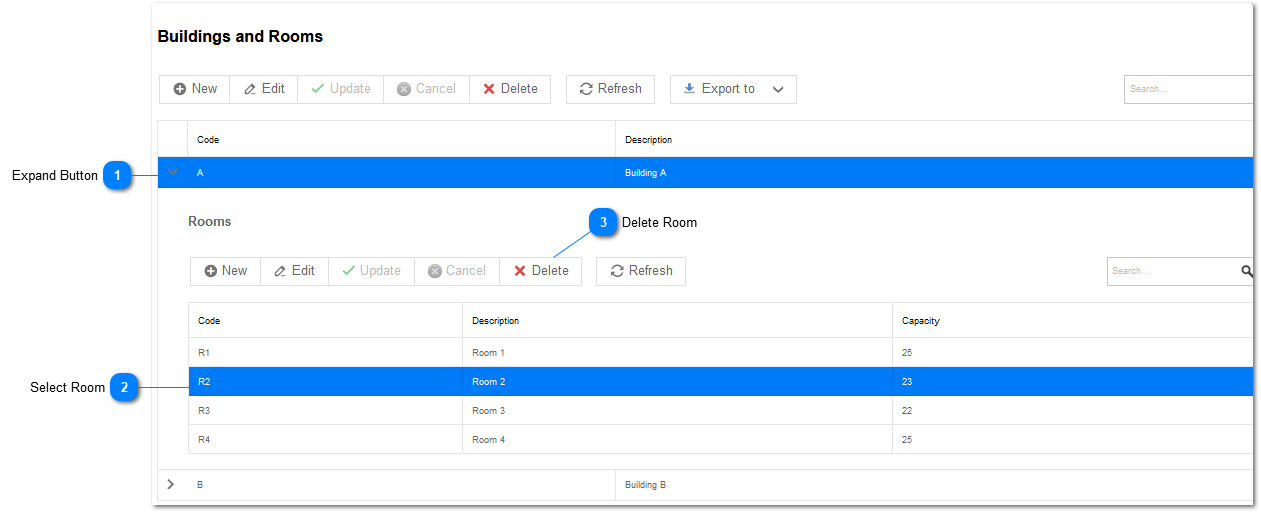Image resolution: width=1261 pixels, height=513 pixels.
Task: Sort rooms by Description column header
Action: 495,321
